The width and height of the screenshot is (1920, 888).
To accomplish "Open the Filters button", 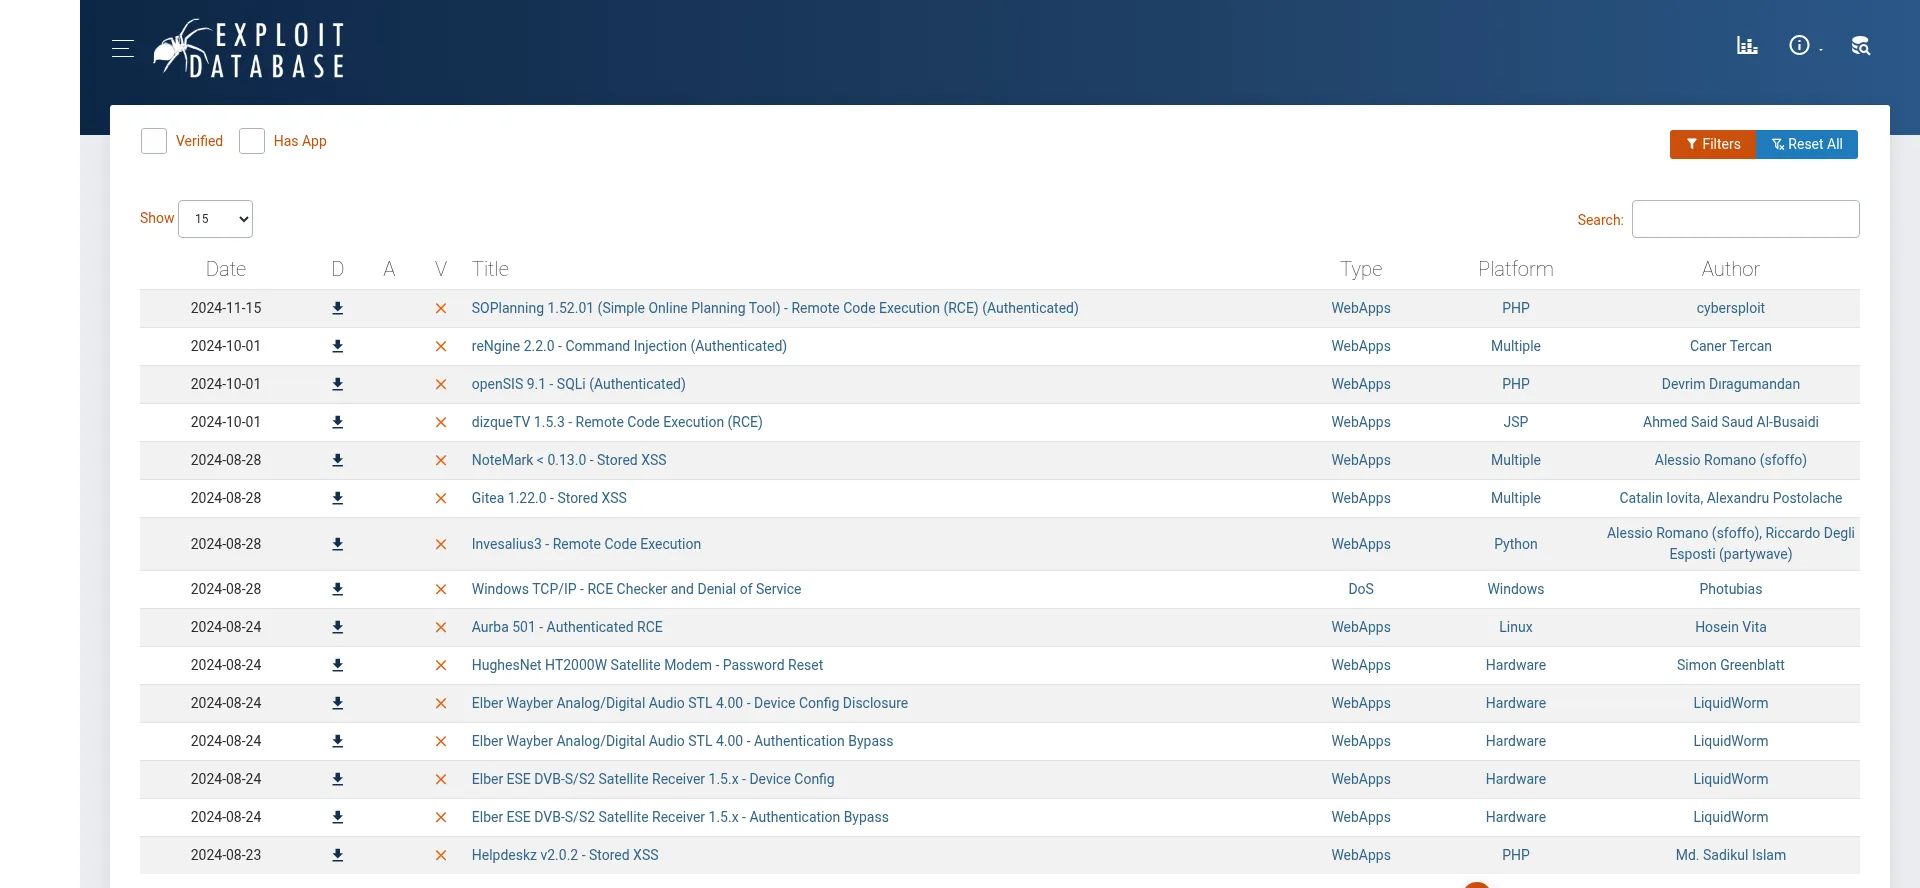I will point(1713,144).
